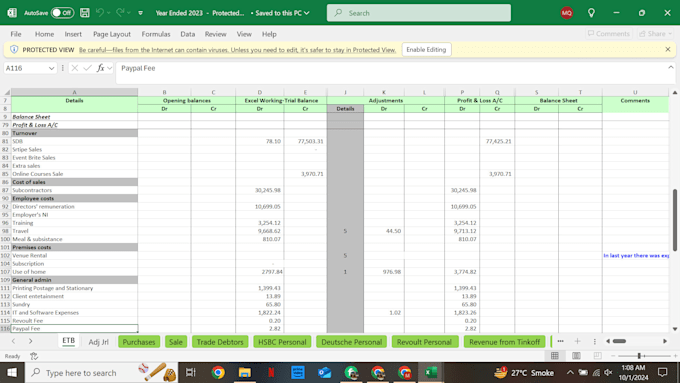Click the Comments button
Image resolution: width=680 pixels, height=383 pixels.
pos(608,34)
